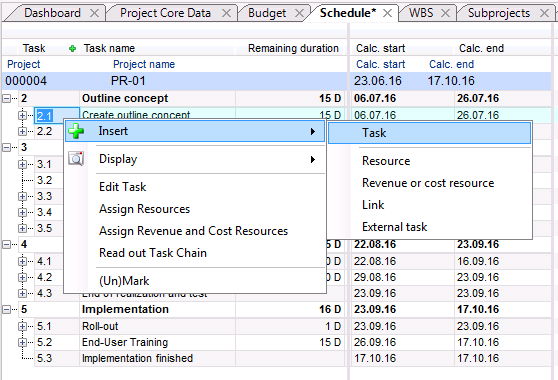Close the Schedule tab
This screenshot has width=558, height=380.
tap(388, 14)
